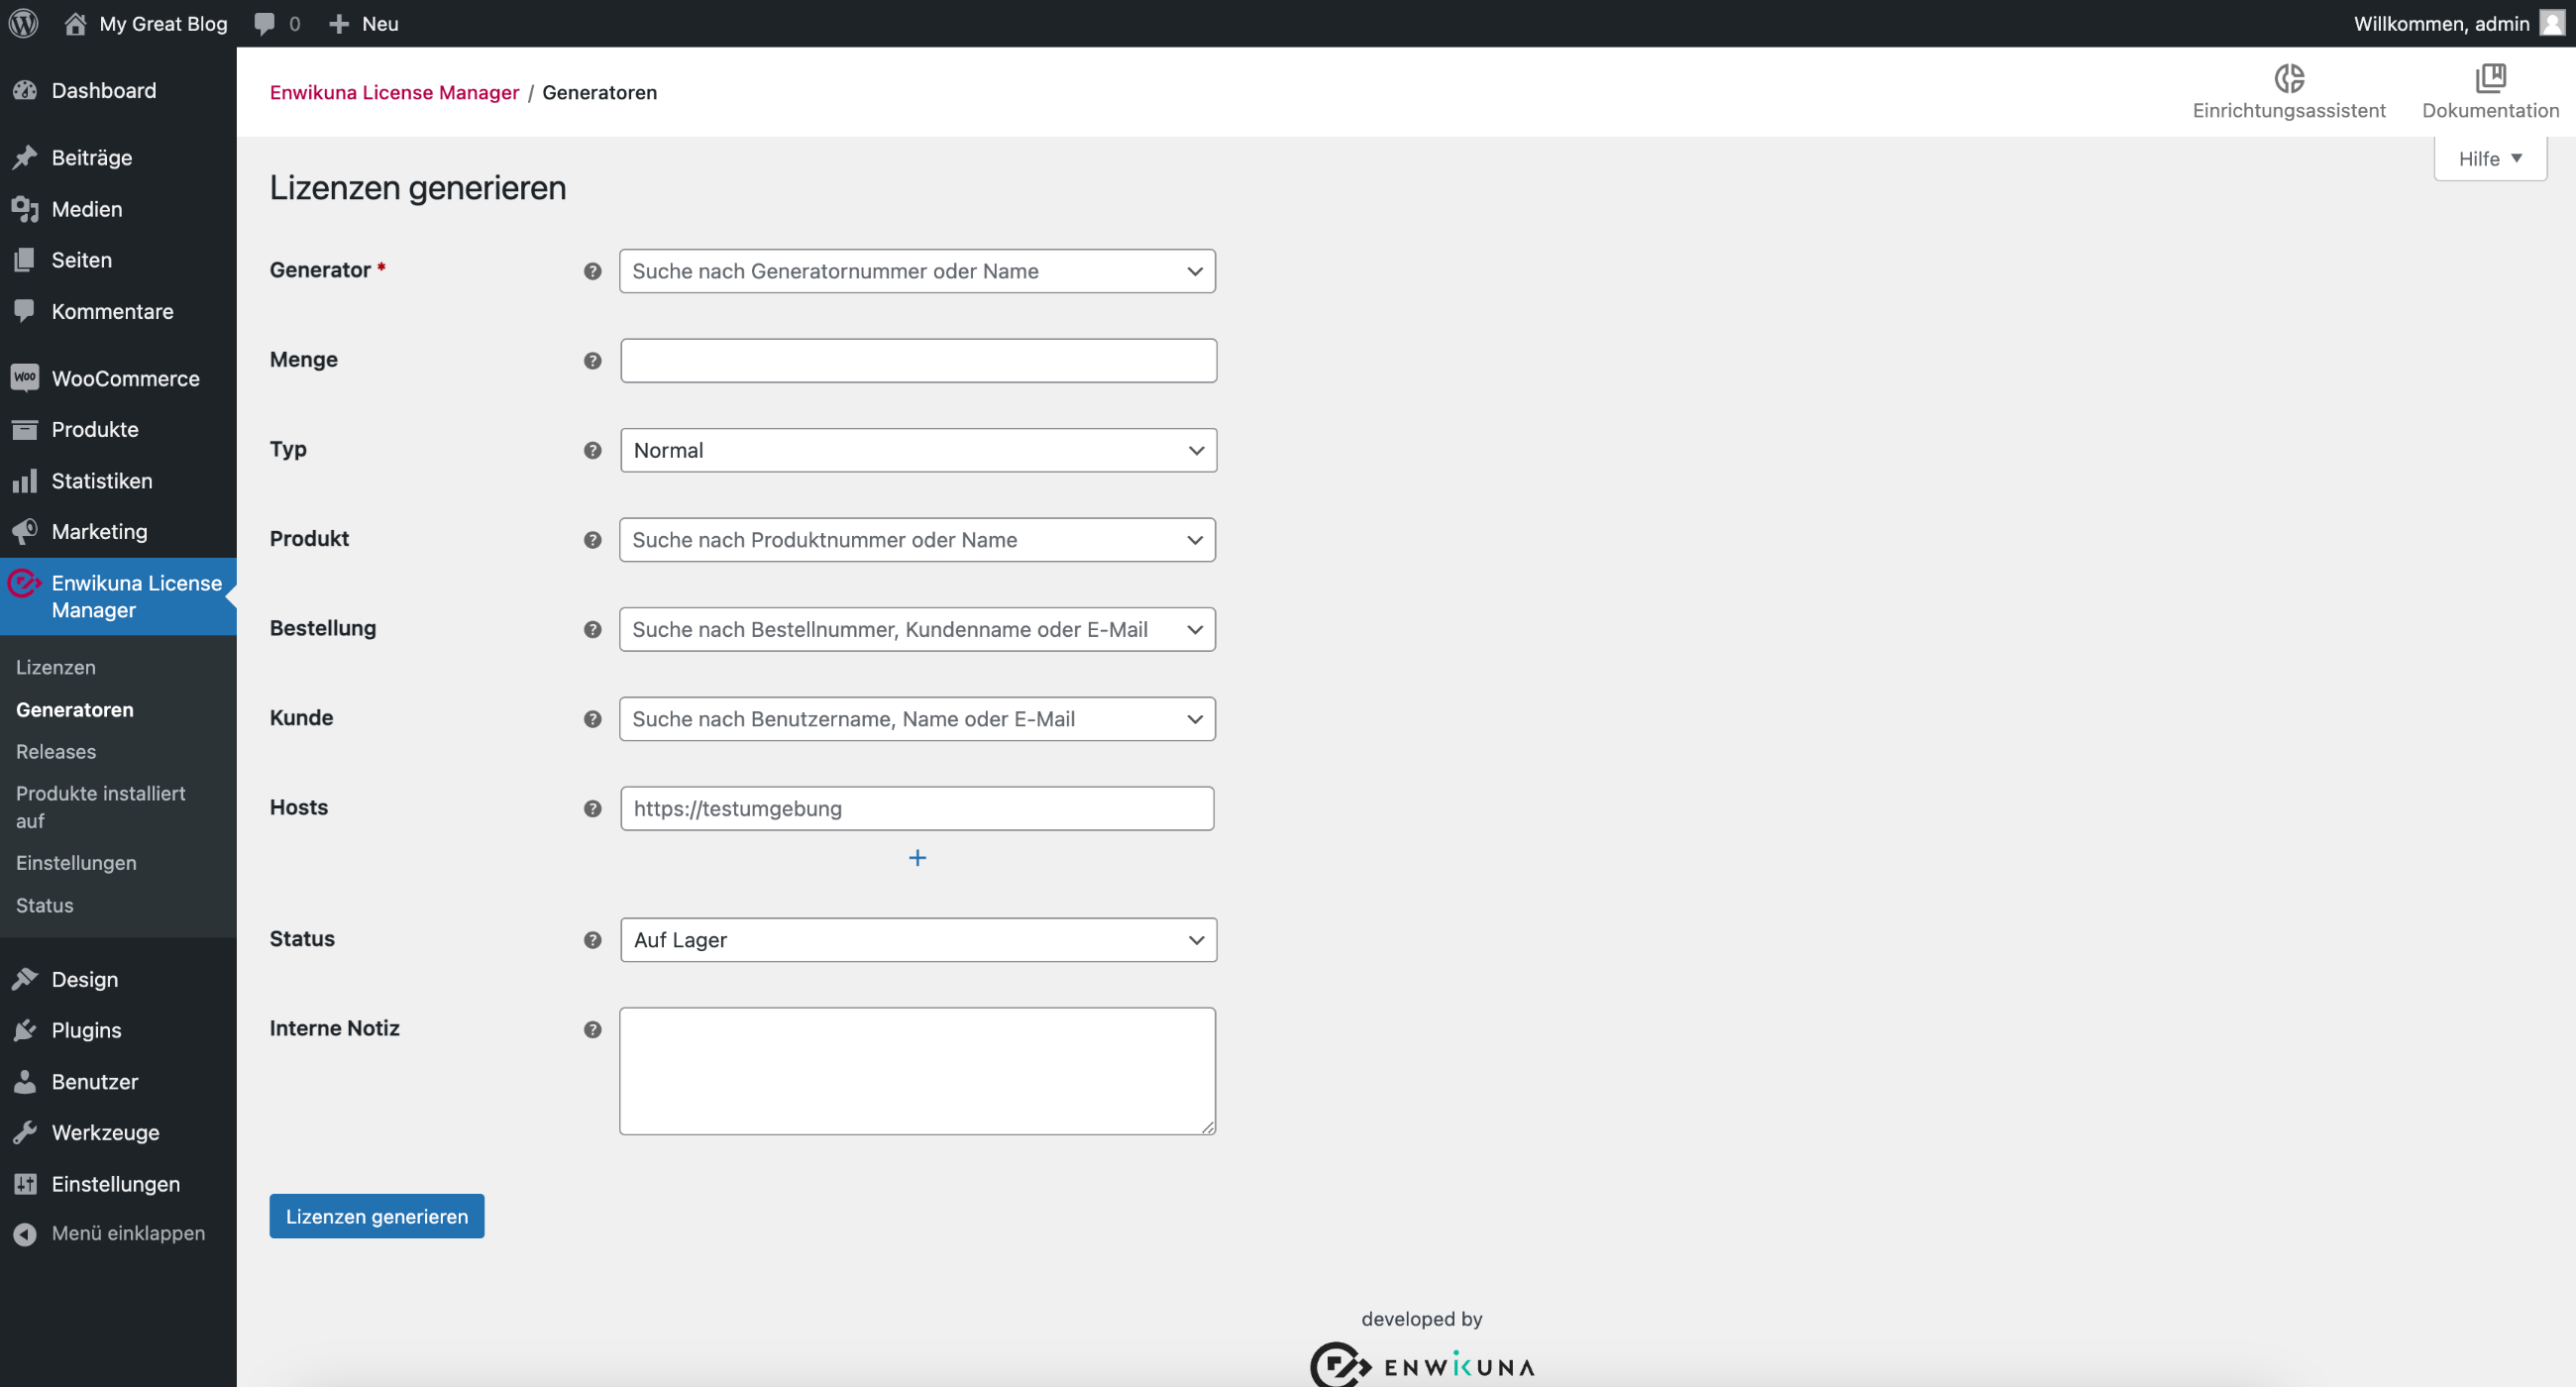The image size is (2576, 1387).
Task: Show help tooltip for Typ field
Action: (x=593, y=450)
